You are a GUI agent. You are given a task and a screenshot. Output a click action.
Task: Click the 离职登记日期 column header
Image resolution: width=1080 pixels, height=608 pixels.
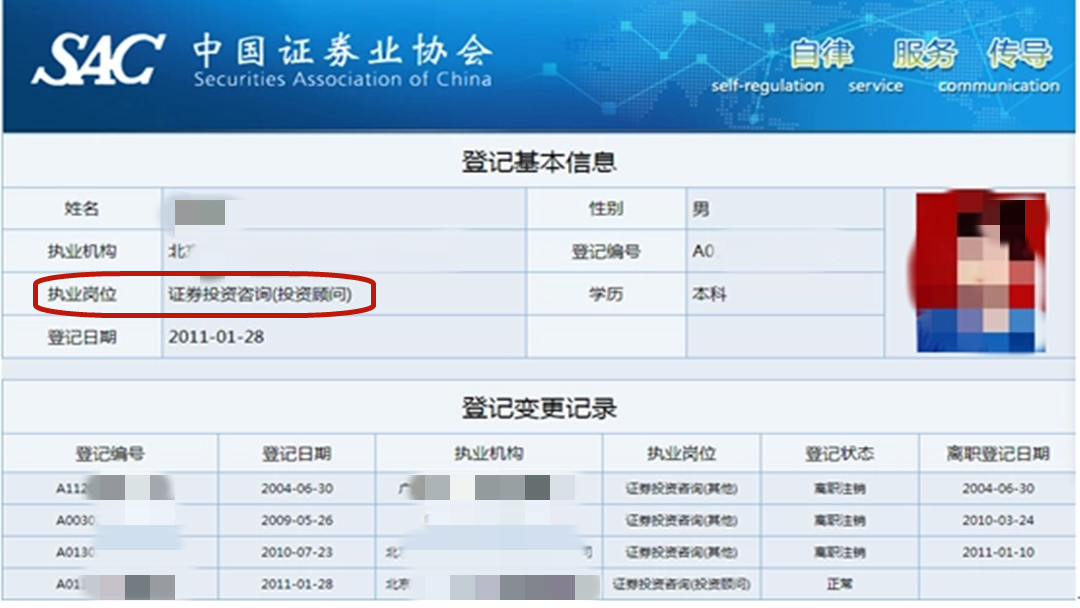click(994, 452)
